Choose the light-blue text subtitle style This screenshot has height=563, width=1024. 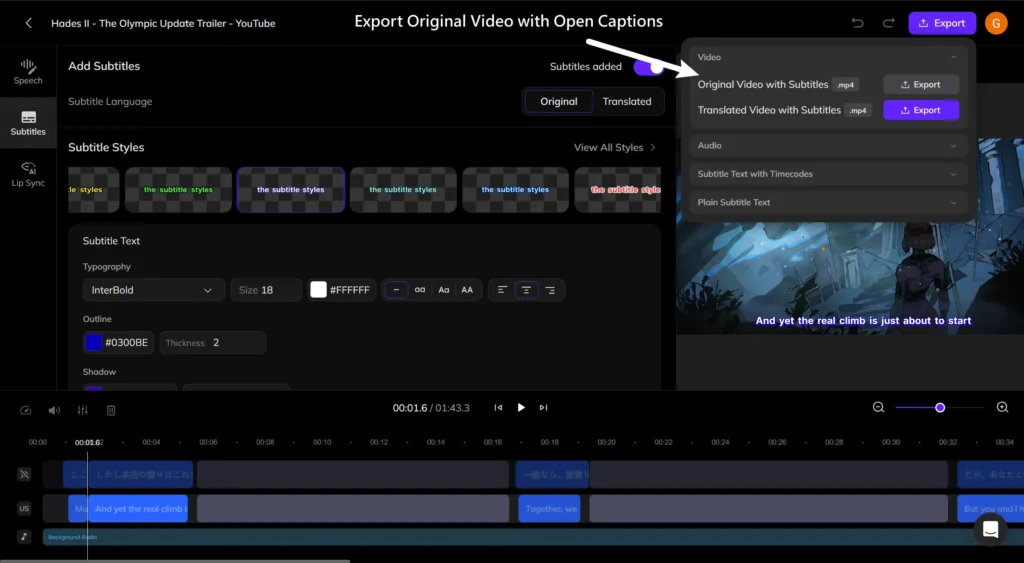coord(515,189)
